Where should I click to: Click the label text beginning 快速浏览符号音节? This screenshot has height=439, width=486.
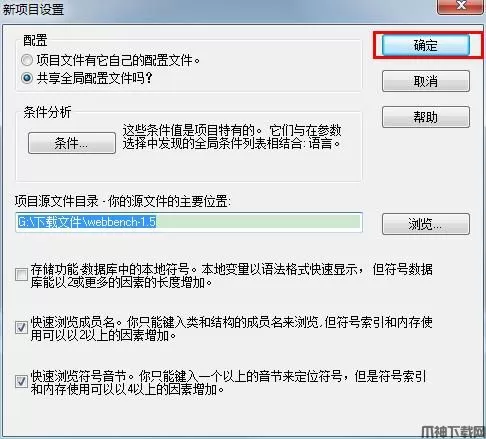(x=228, y=382)
